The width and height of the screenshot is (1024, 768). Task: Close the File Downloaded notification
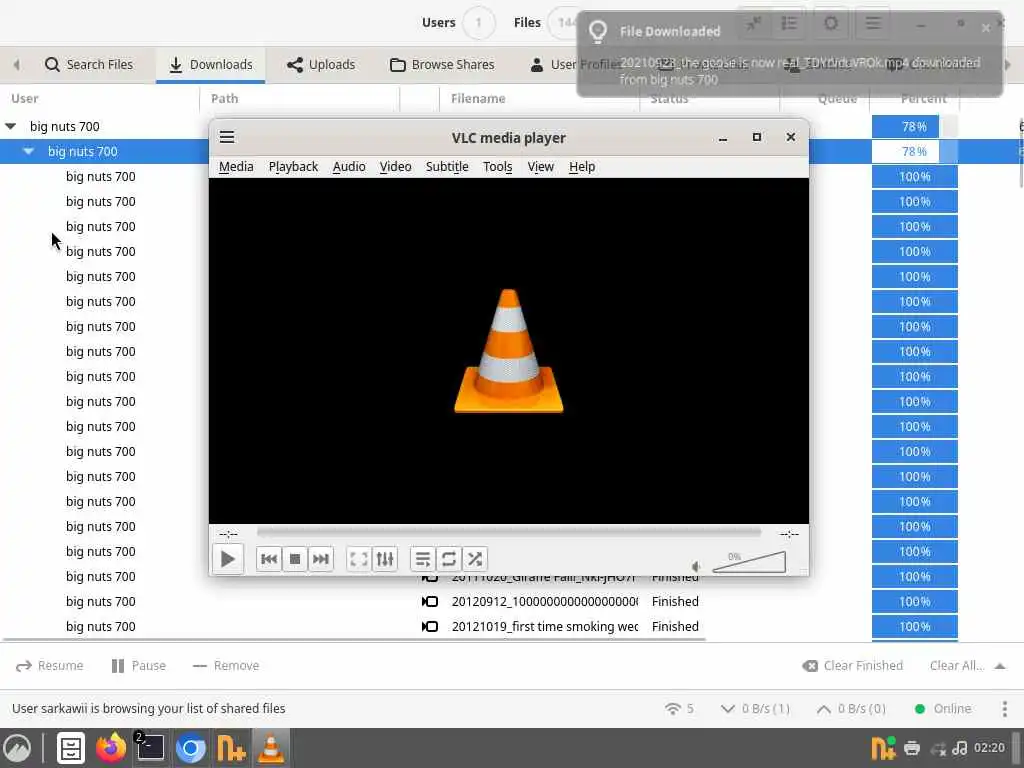986,27
